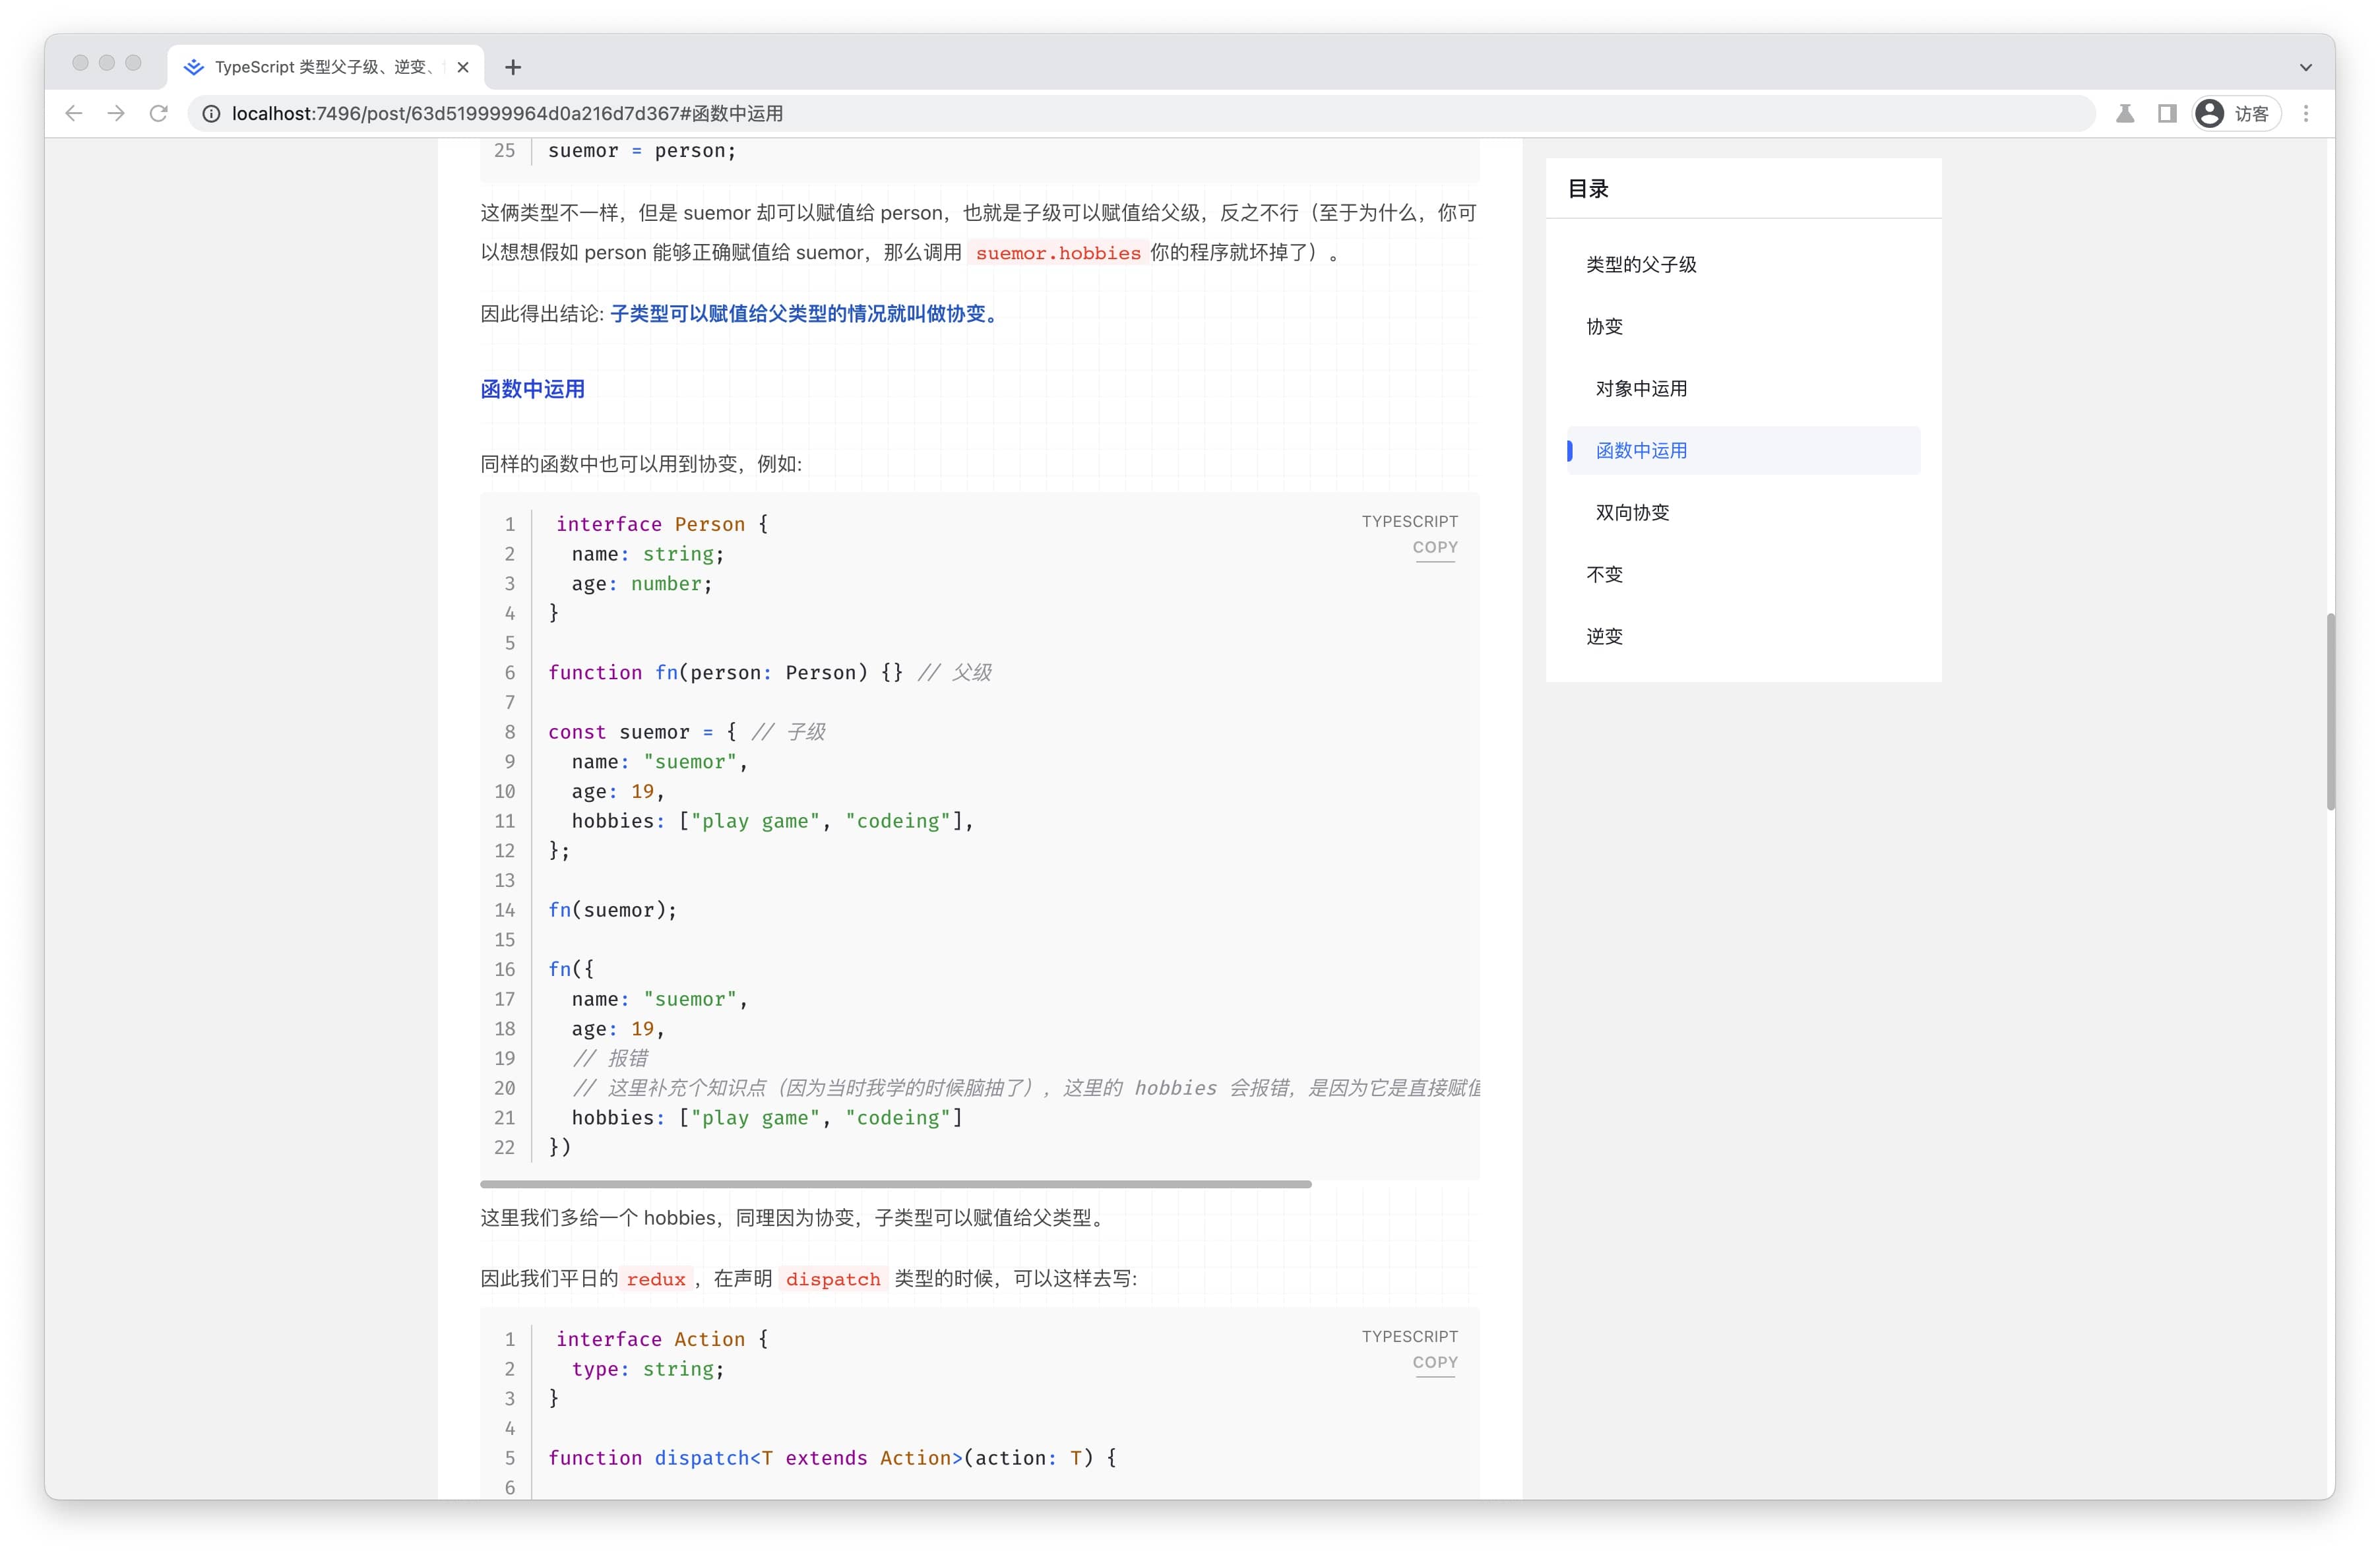Expand the chevron at the top right corner
Viewport: 2380px width, 1555px height.
[2306, 67]
